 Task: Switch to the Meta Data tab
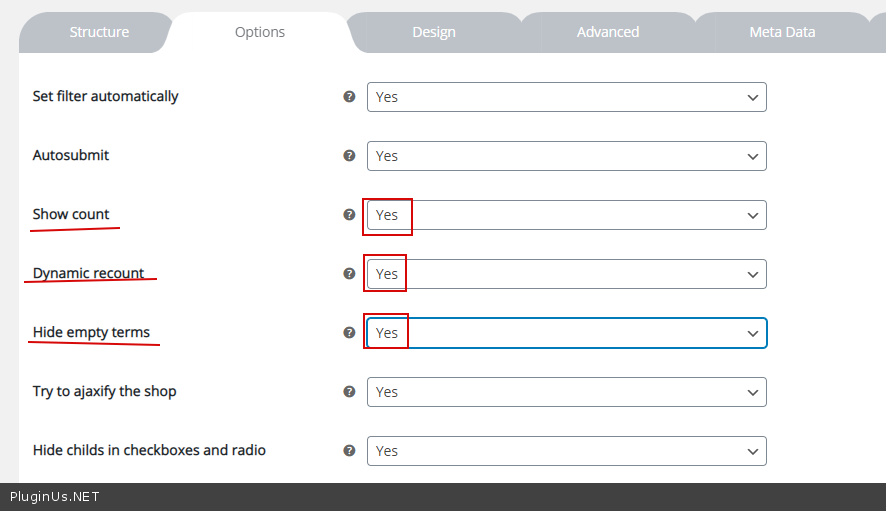pos(782,32)
